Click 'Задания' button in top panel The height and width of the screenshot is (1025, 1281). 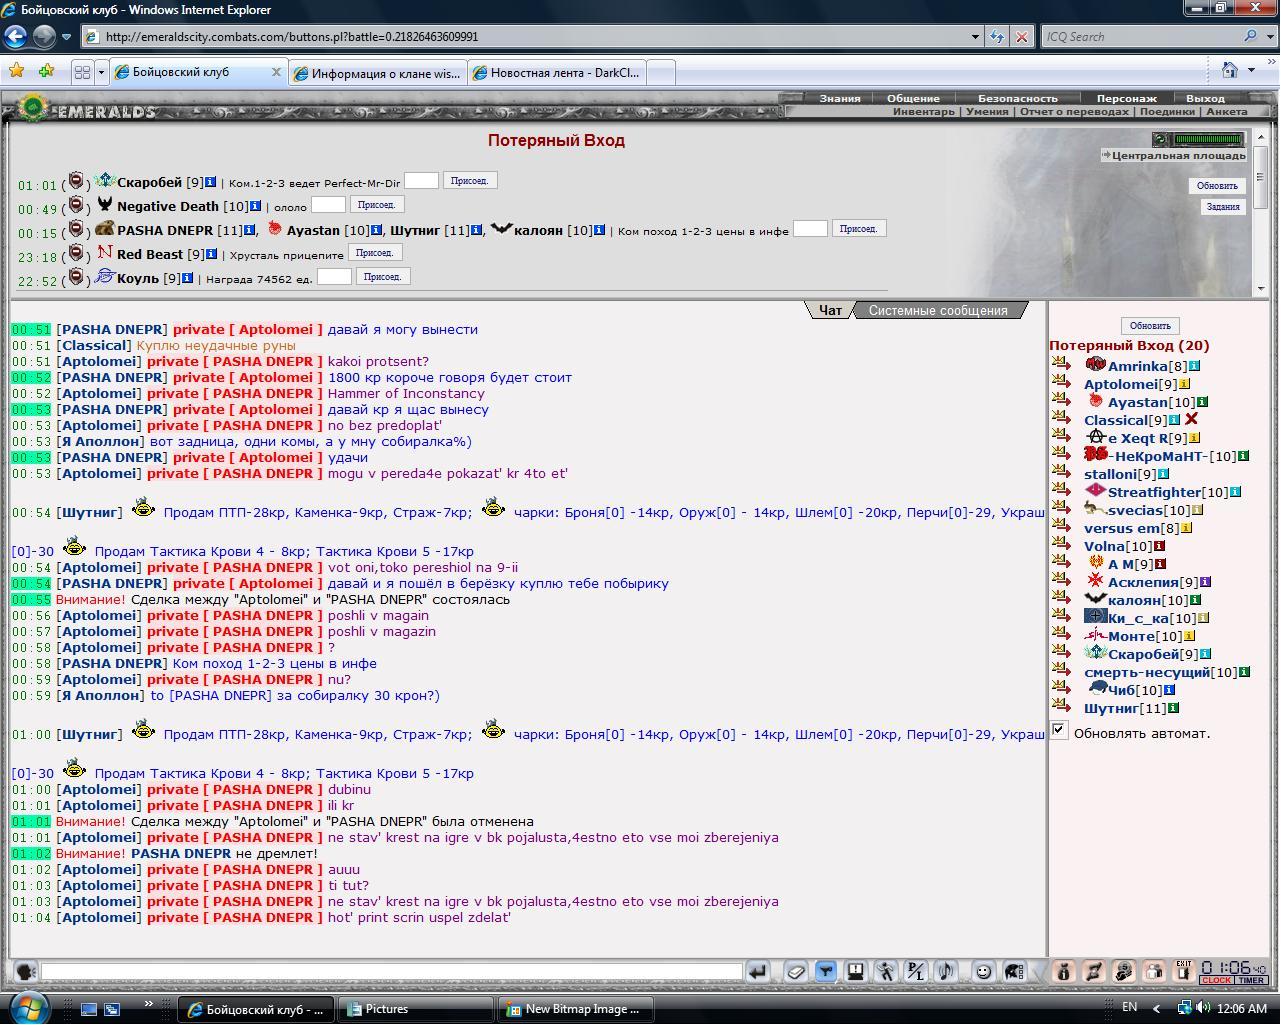tap(1222, 207)
